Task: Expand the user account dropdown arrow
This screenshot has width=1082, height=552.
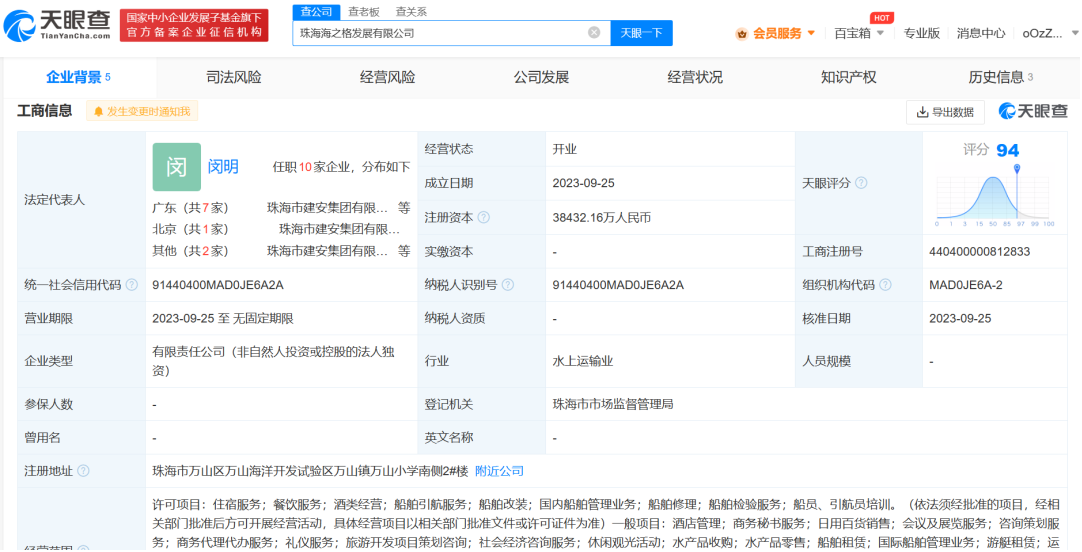Action: click(x=1074, y=33)
